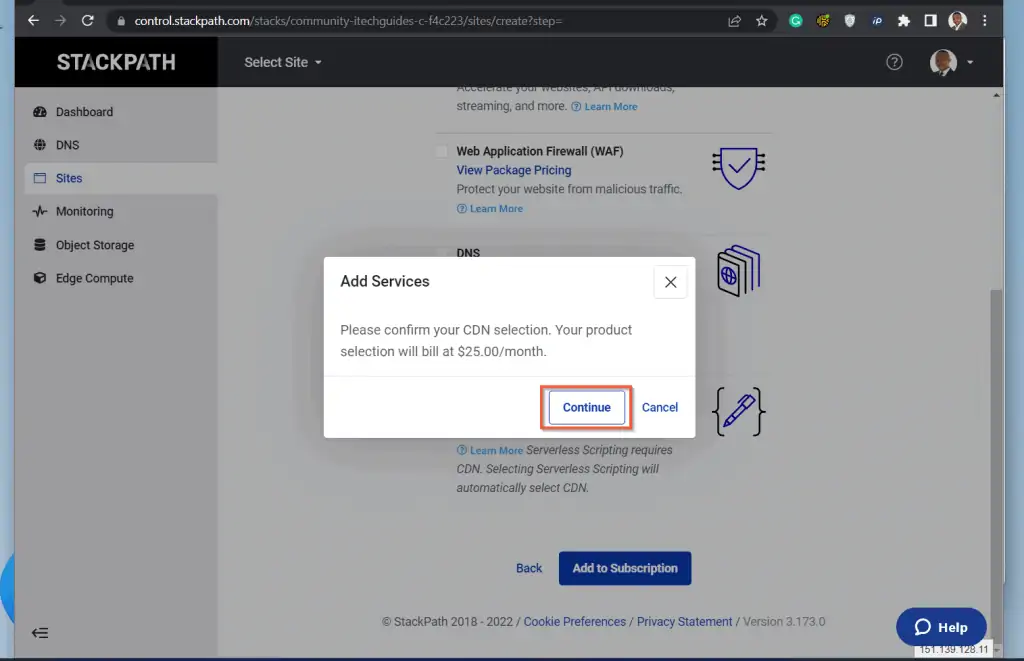Screen dimensions: 1024x661
Task: Click Continue in the Add Services dialog
Action: 586,407
